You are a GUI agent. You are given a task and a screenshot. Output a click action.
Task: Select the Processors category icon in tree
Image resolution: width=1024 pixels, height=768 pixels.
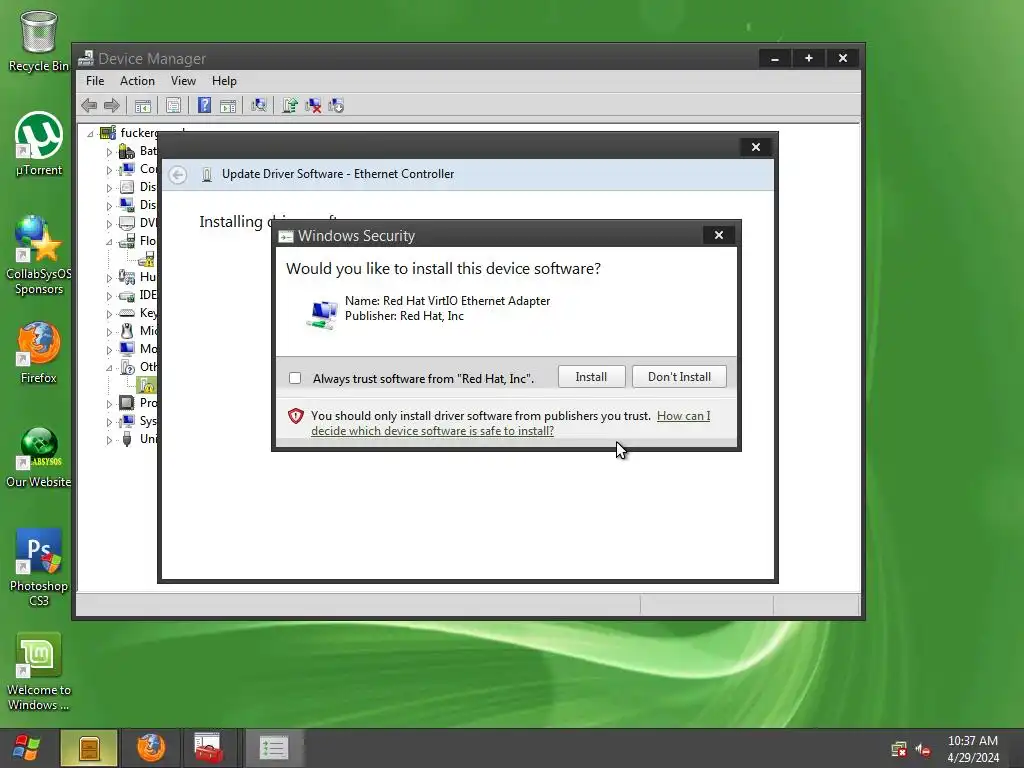127,403
